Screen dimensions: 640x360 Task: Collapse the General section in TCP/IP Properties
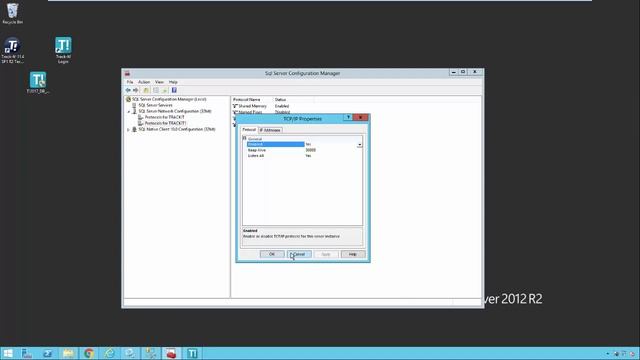(244, 138)
